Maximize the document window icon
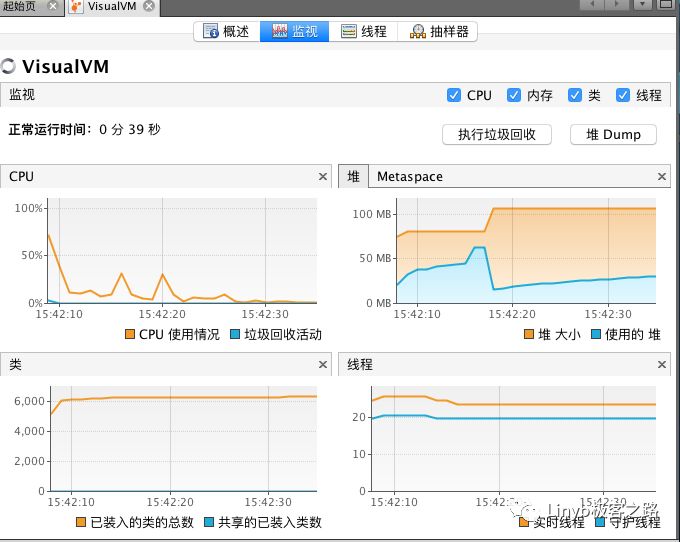680x542 pixels. 666,4
